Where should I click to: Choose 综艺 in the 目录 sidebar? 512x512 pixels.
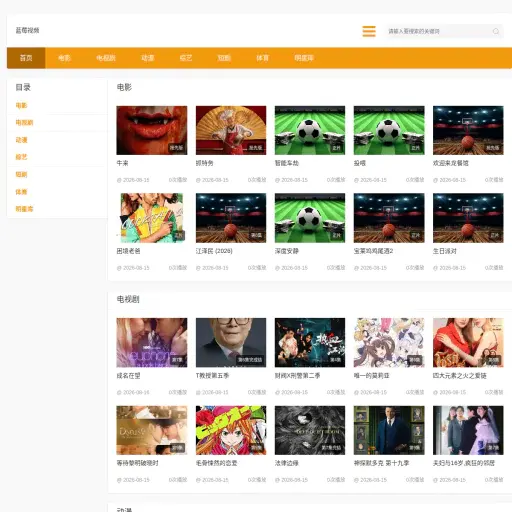point(21,157)
